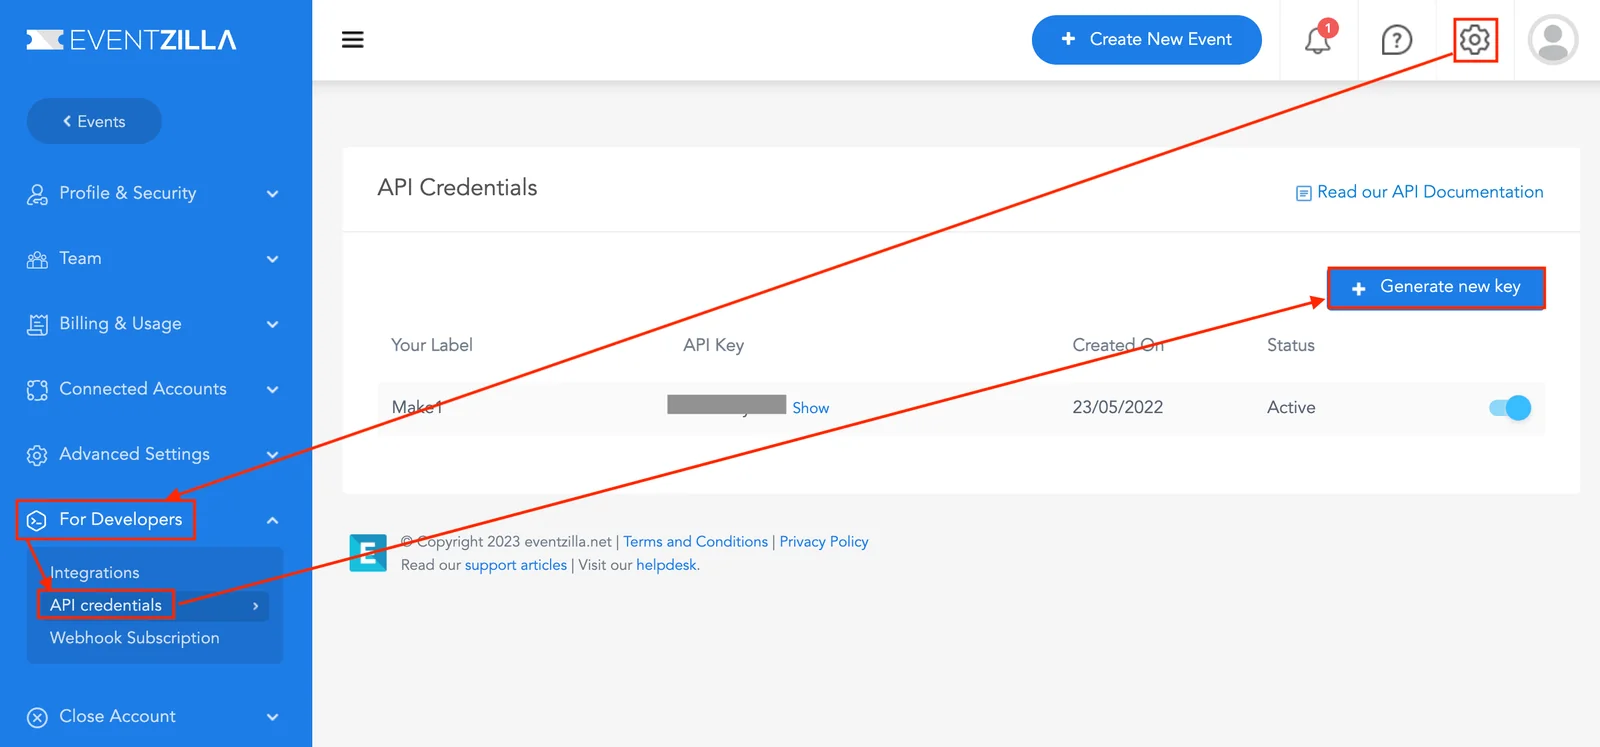
Task: Click Generate new key button
Action: click(1436, 288)
